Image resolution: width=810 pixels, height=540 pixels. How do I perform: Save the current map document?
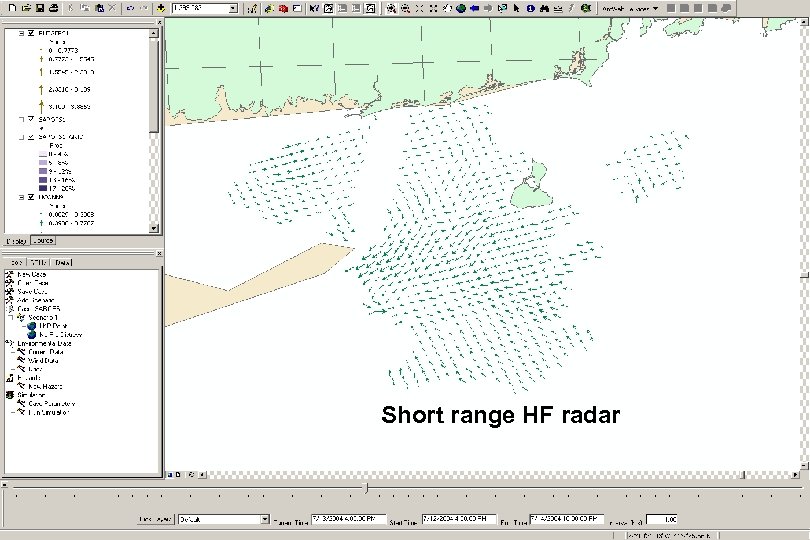[39, 8]
